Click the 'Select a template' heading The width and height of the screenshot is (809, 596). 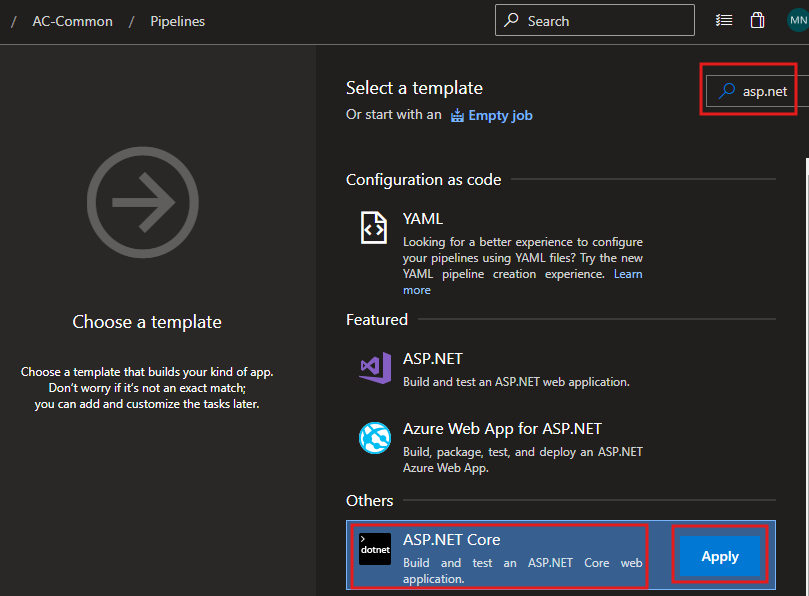click(x=414, y=88)
